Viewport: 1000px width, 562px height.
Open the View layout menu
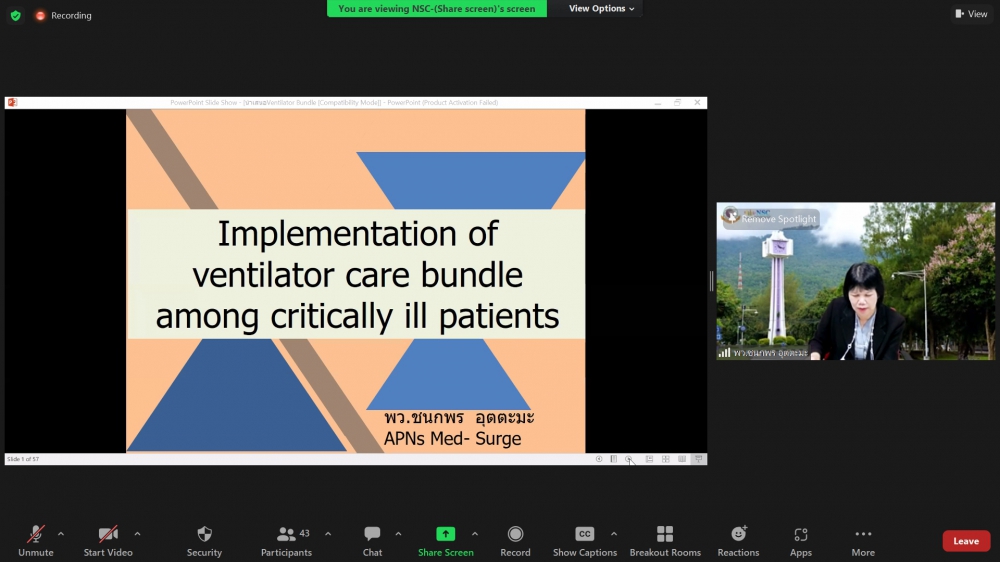(x=971, y=14)
